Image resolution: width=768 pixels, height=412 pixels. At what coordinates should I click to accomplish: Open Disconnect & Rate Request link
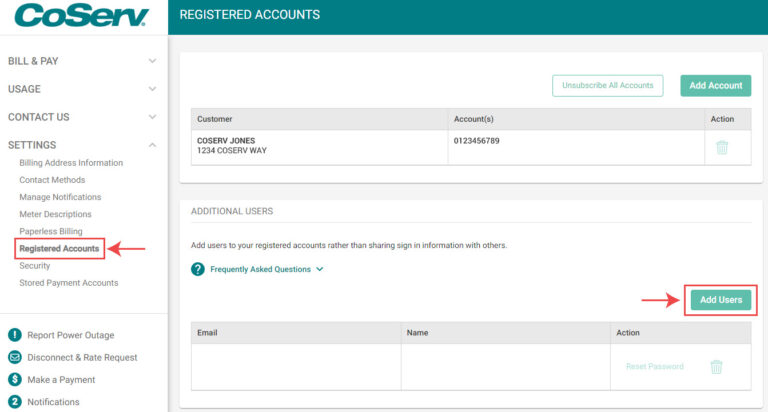pos(82,358)
